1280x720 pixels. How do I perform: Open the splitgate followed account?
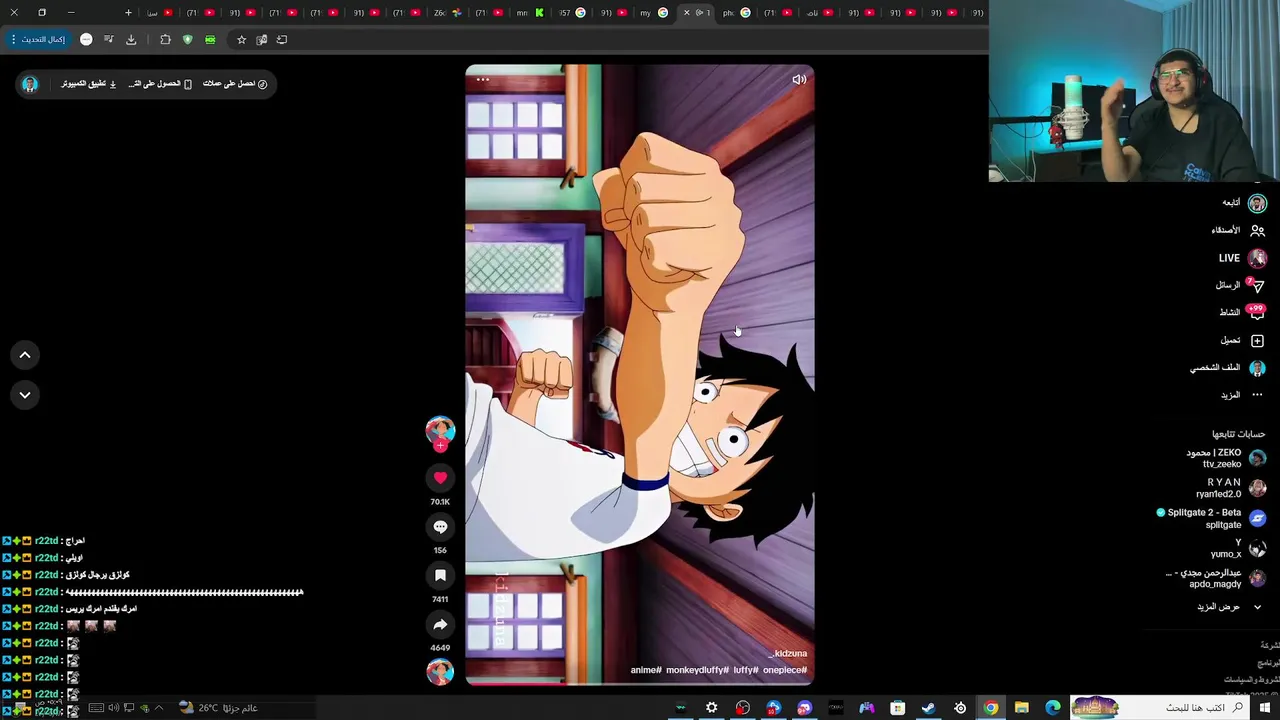[1211, 518]
